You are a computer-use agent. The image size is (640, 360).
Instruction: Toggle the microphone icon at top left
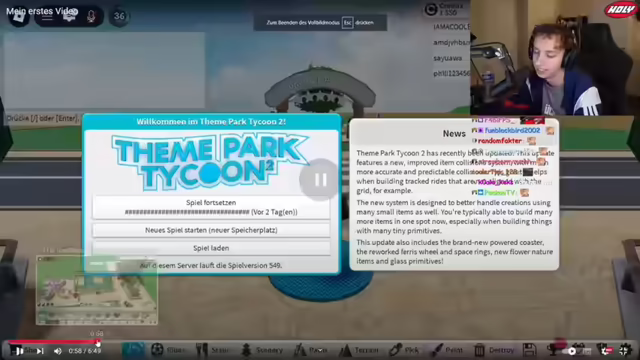(91, 16)
